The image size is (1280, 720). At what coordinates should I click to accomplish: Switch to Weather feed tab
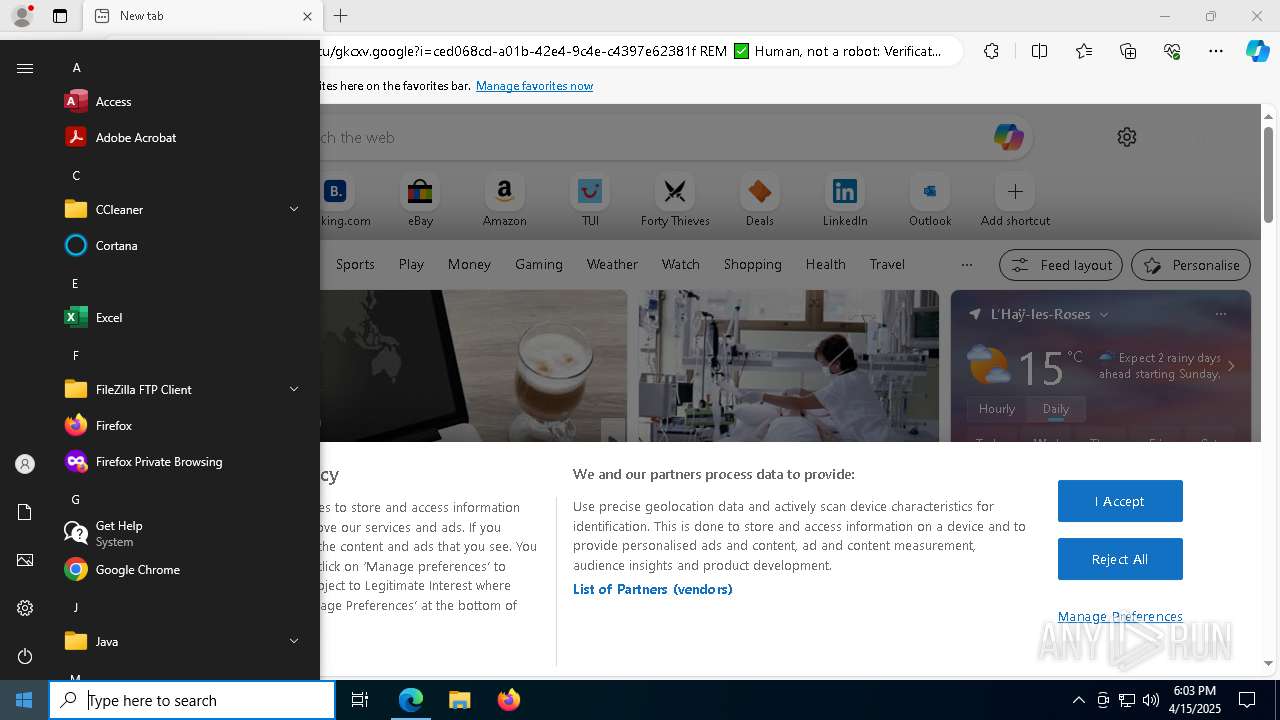[612, 265]
